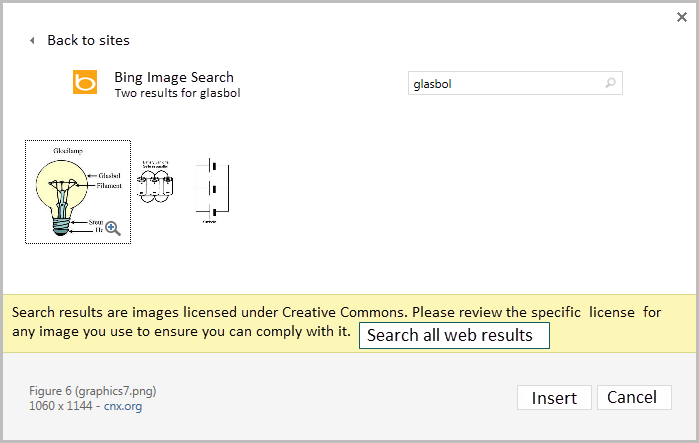Open the cnx.org source link
This screenshot has width=699, height=443.
point(140,406)
